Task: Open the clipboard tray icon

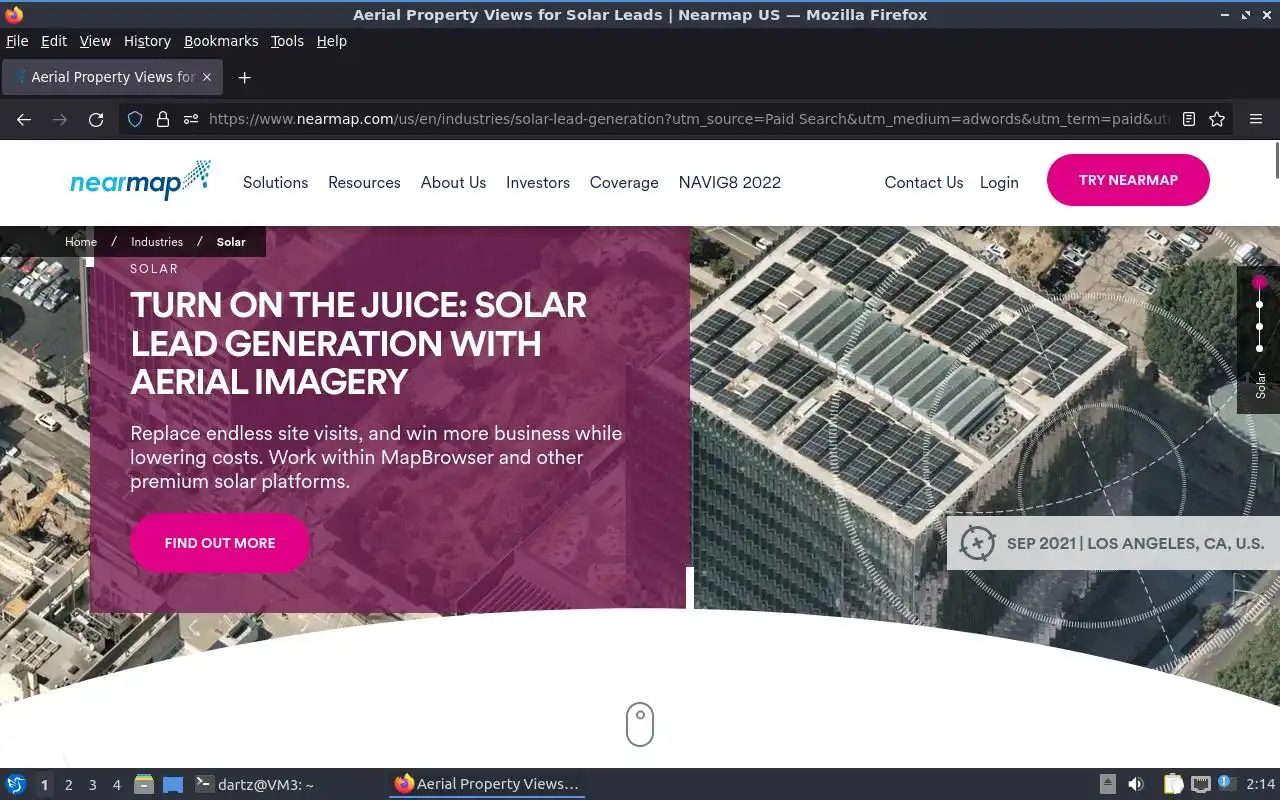Action: tap(1174, 785)
